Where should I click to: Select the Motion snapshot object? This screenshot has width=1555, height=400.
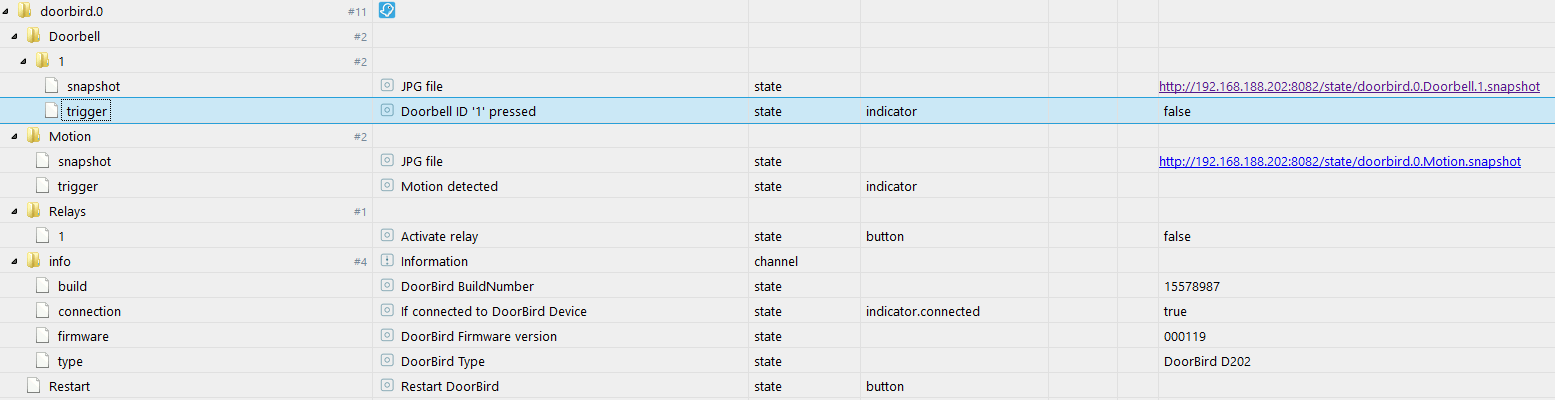pyautogui.click(x=84, y=161)
